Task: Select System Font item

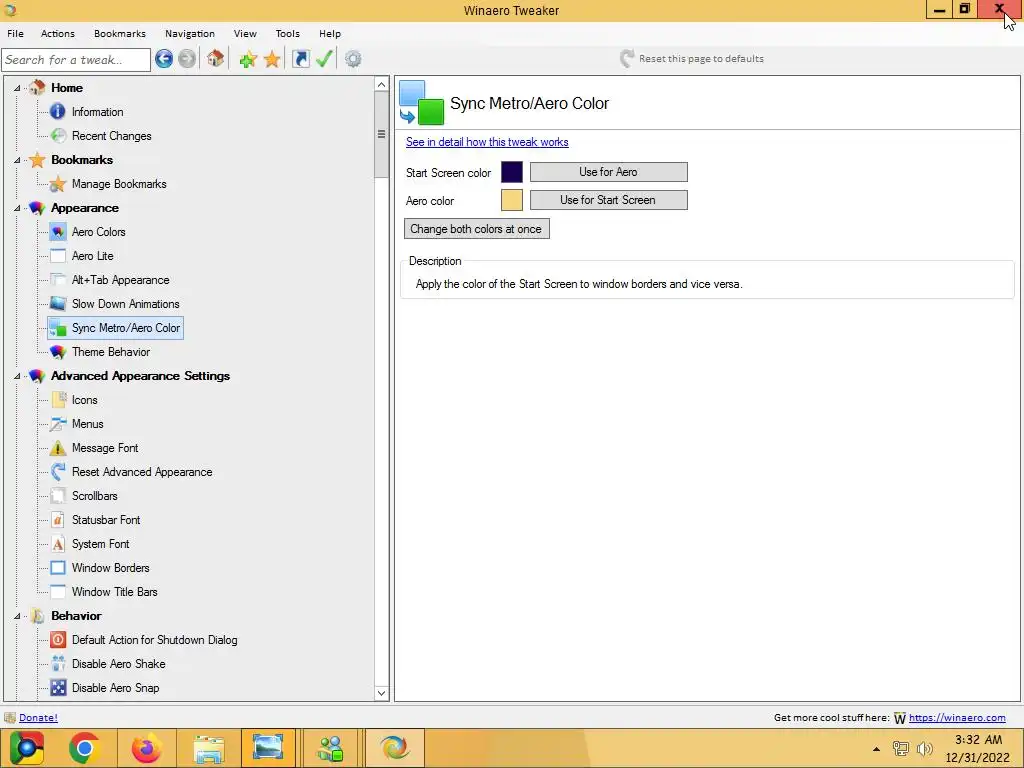Action: 101,544
